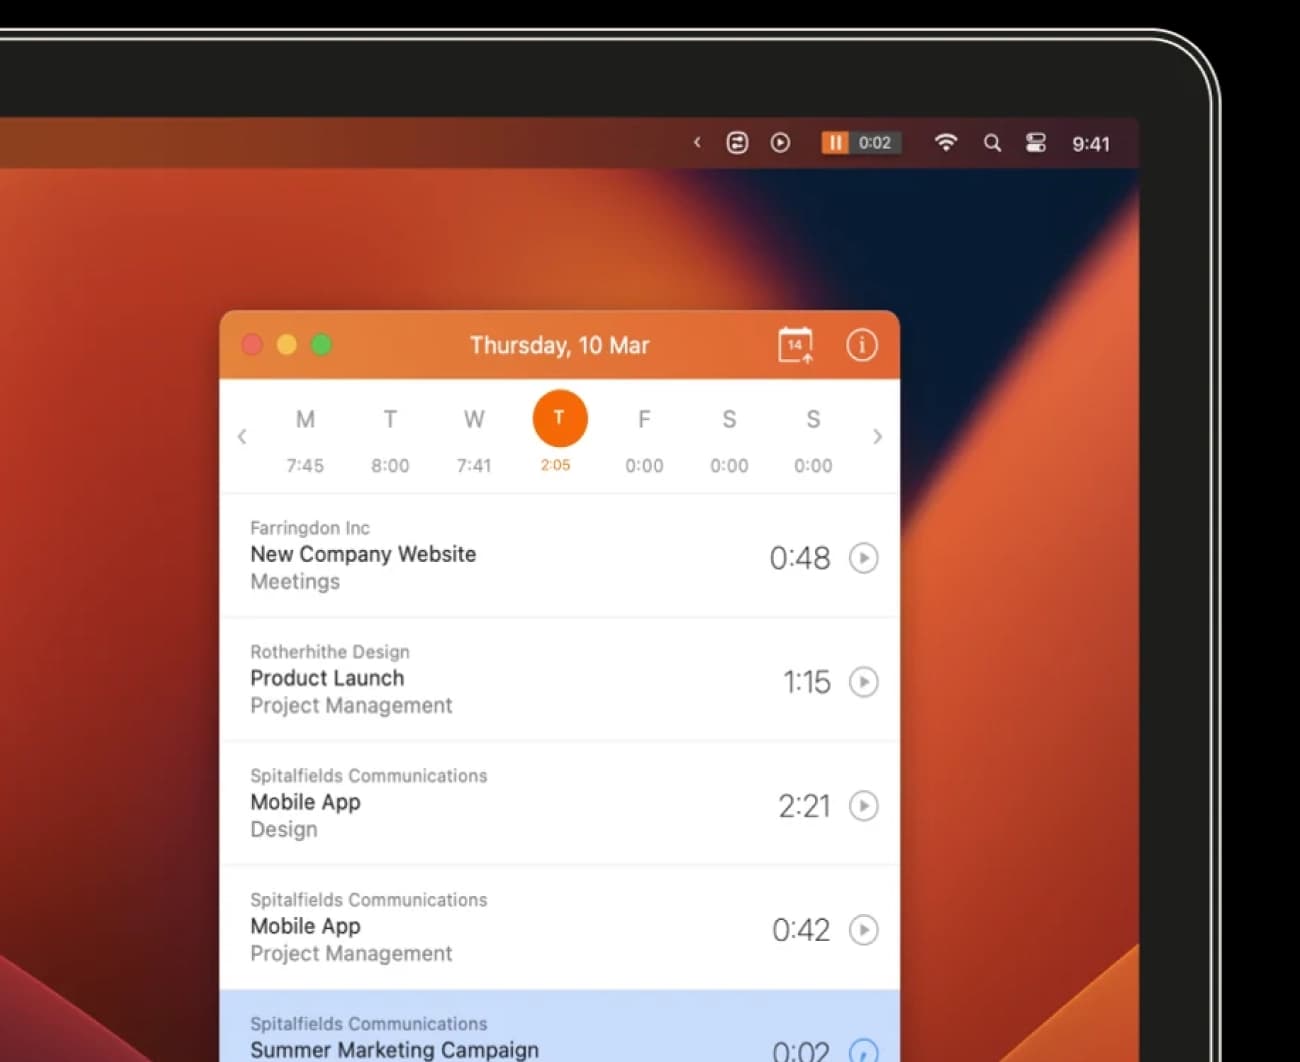The height and width of the screenshot is (1062, 1300).
Task: Open Control Center in menu bar
Action: (1036, 143)
